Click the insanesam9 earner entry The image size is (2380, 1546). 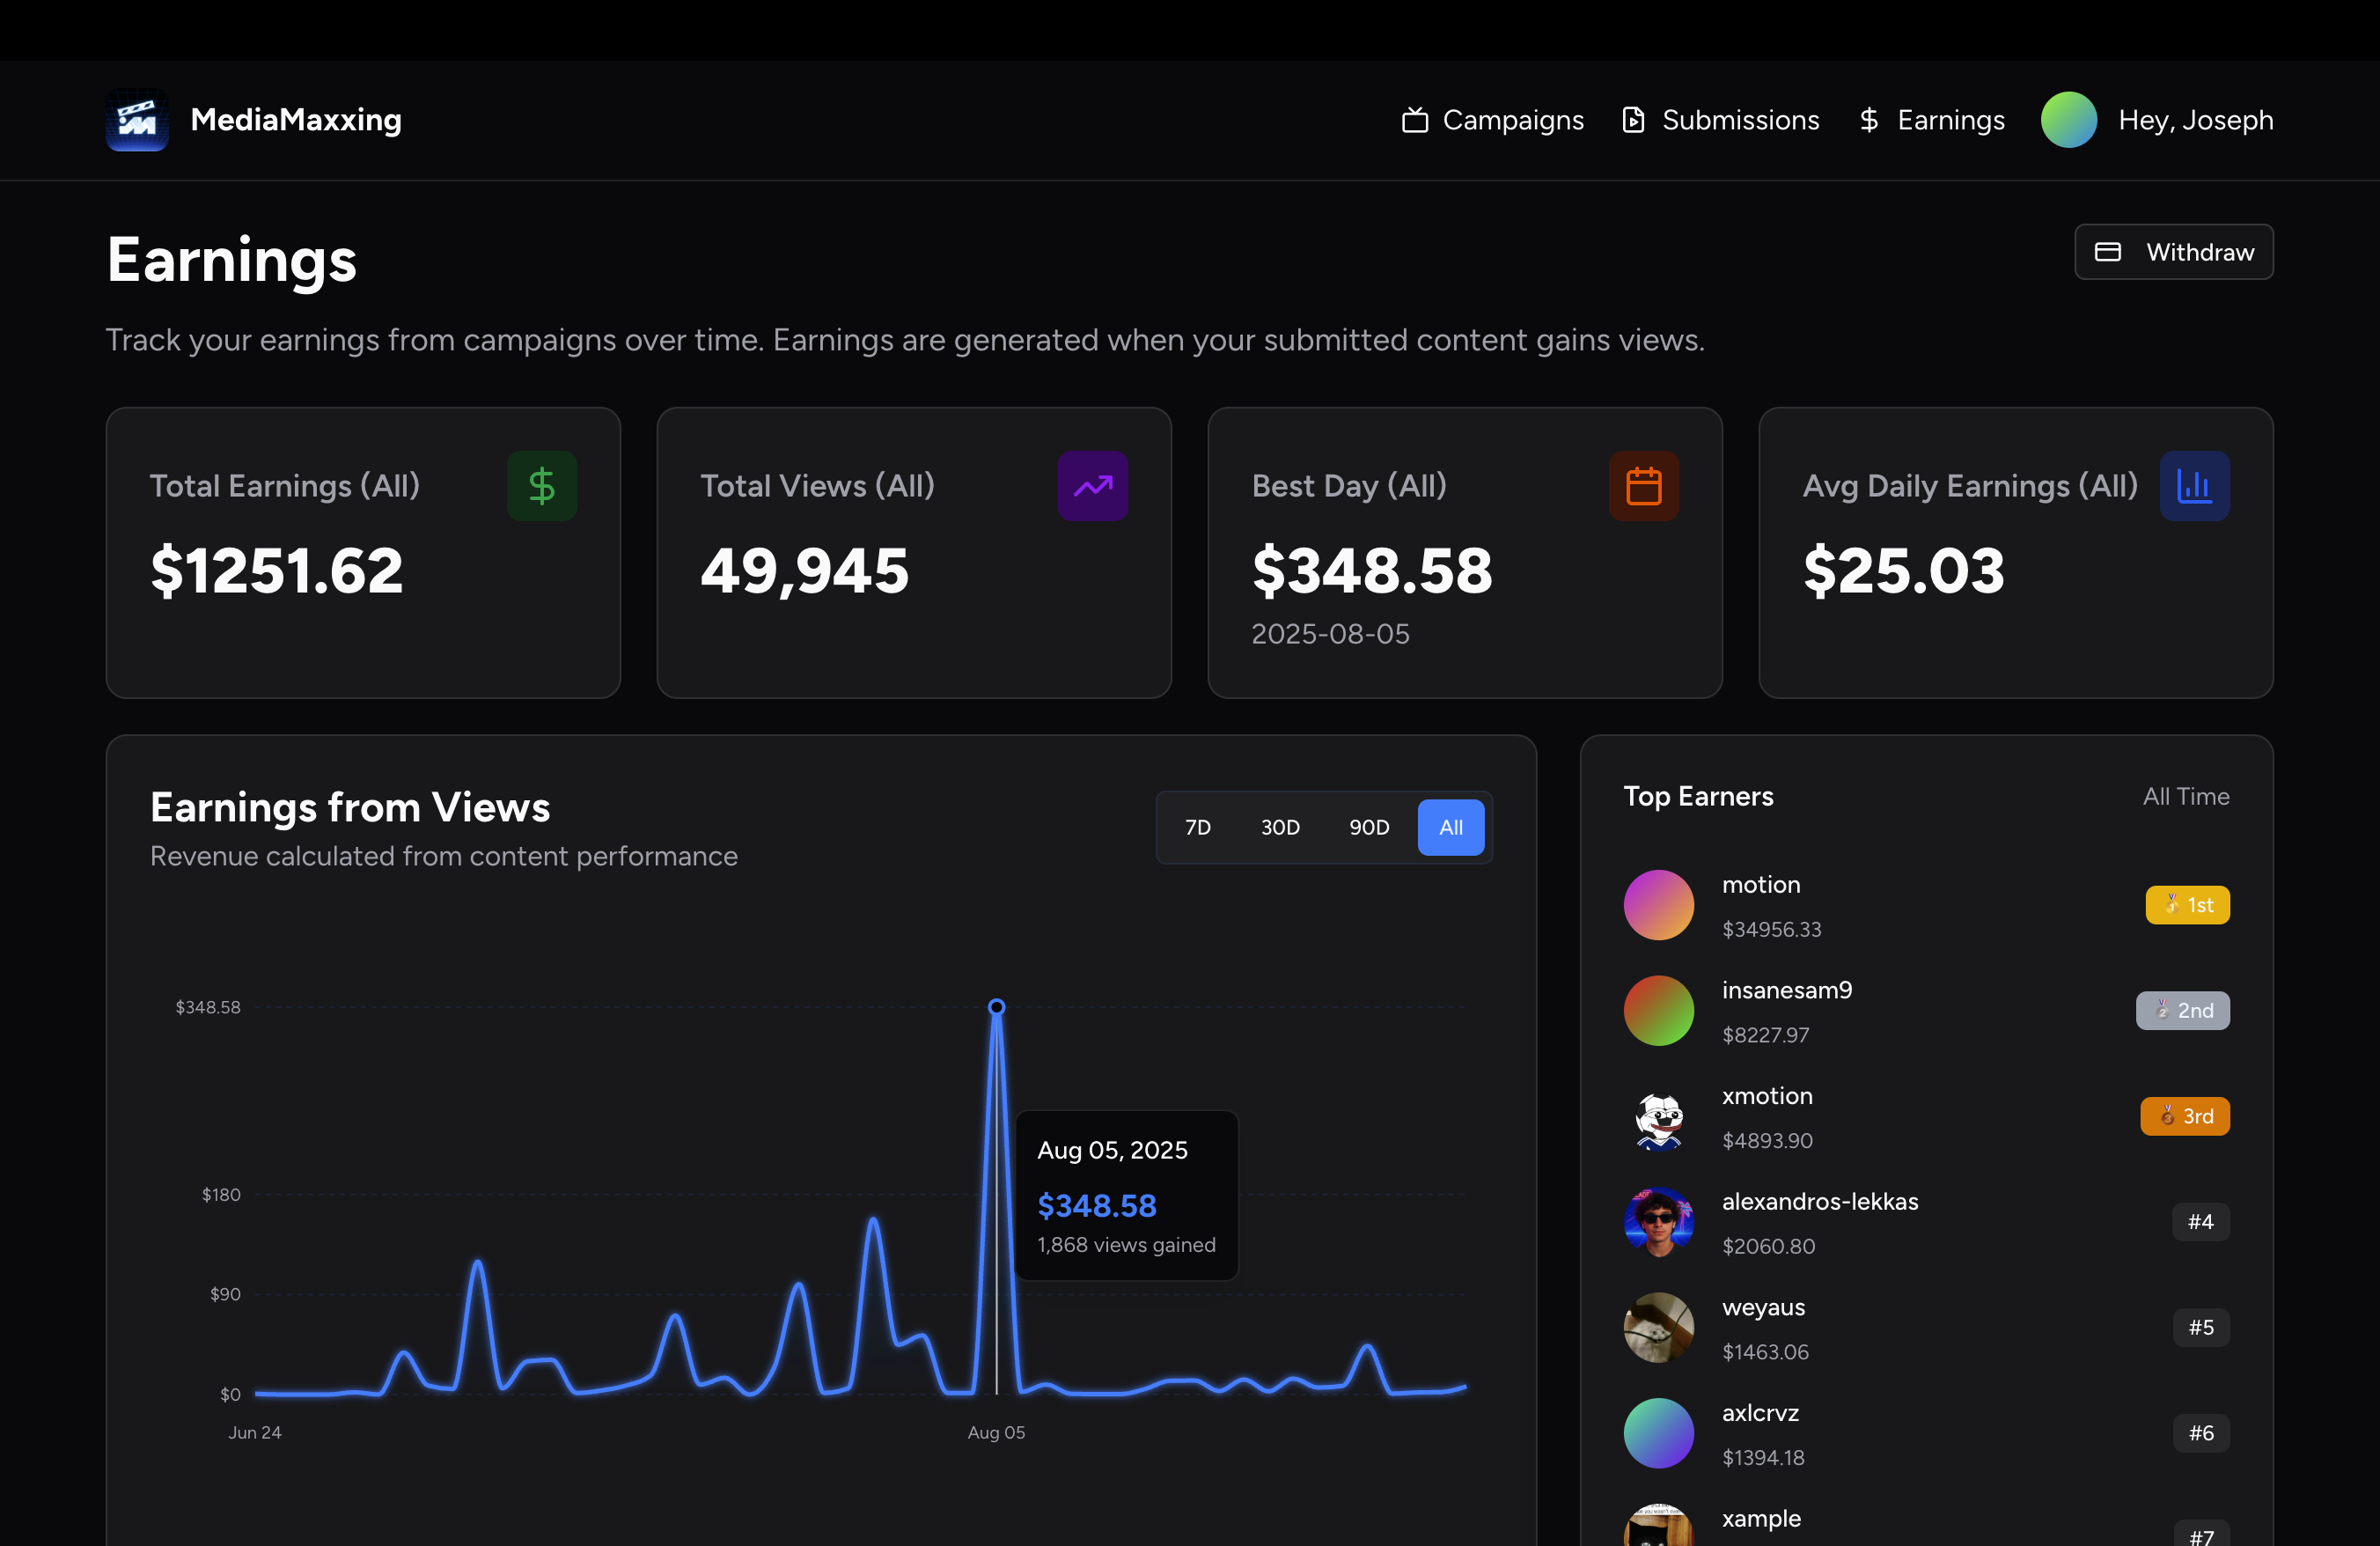point(1786,1010)
